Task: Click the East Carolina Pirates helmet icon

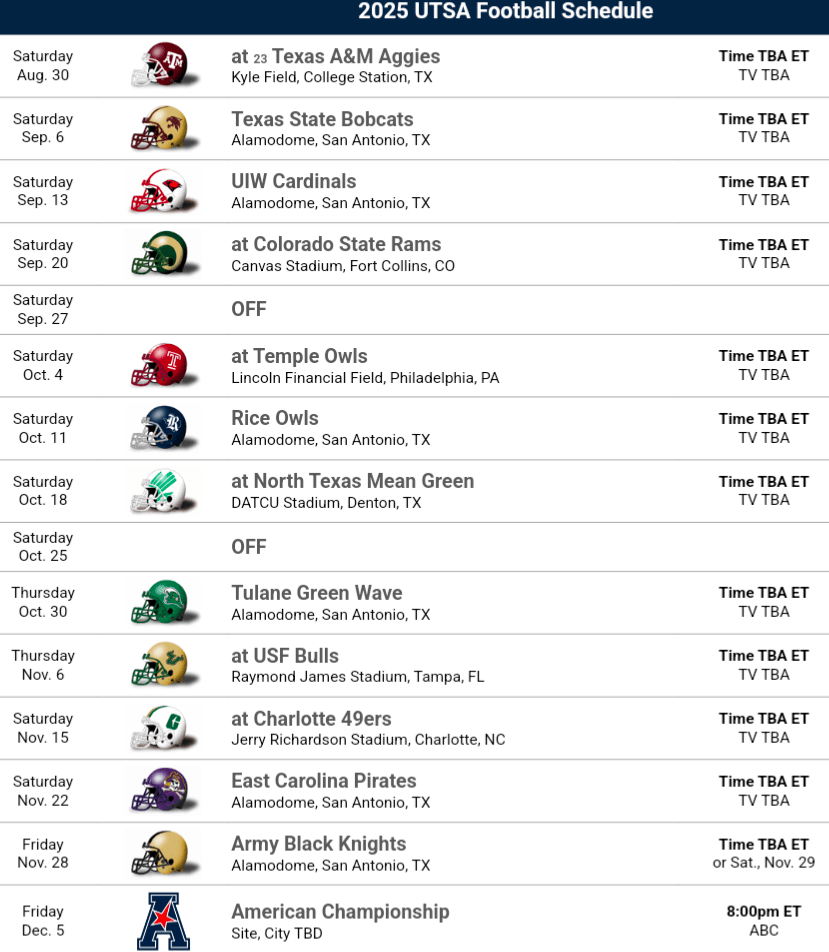Action: point(159,791)
